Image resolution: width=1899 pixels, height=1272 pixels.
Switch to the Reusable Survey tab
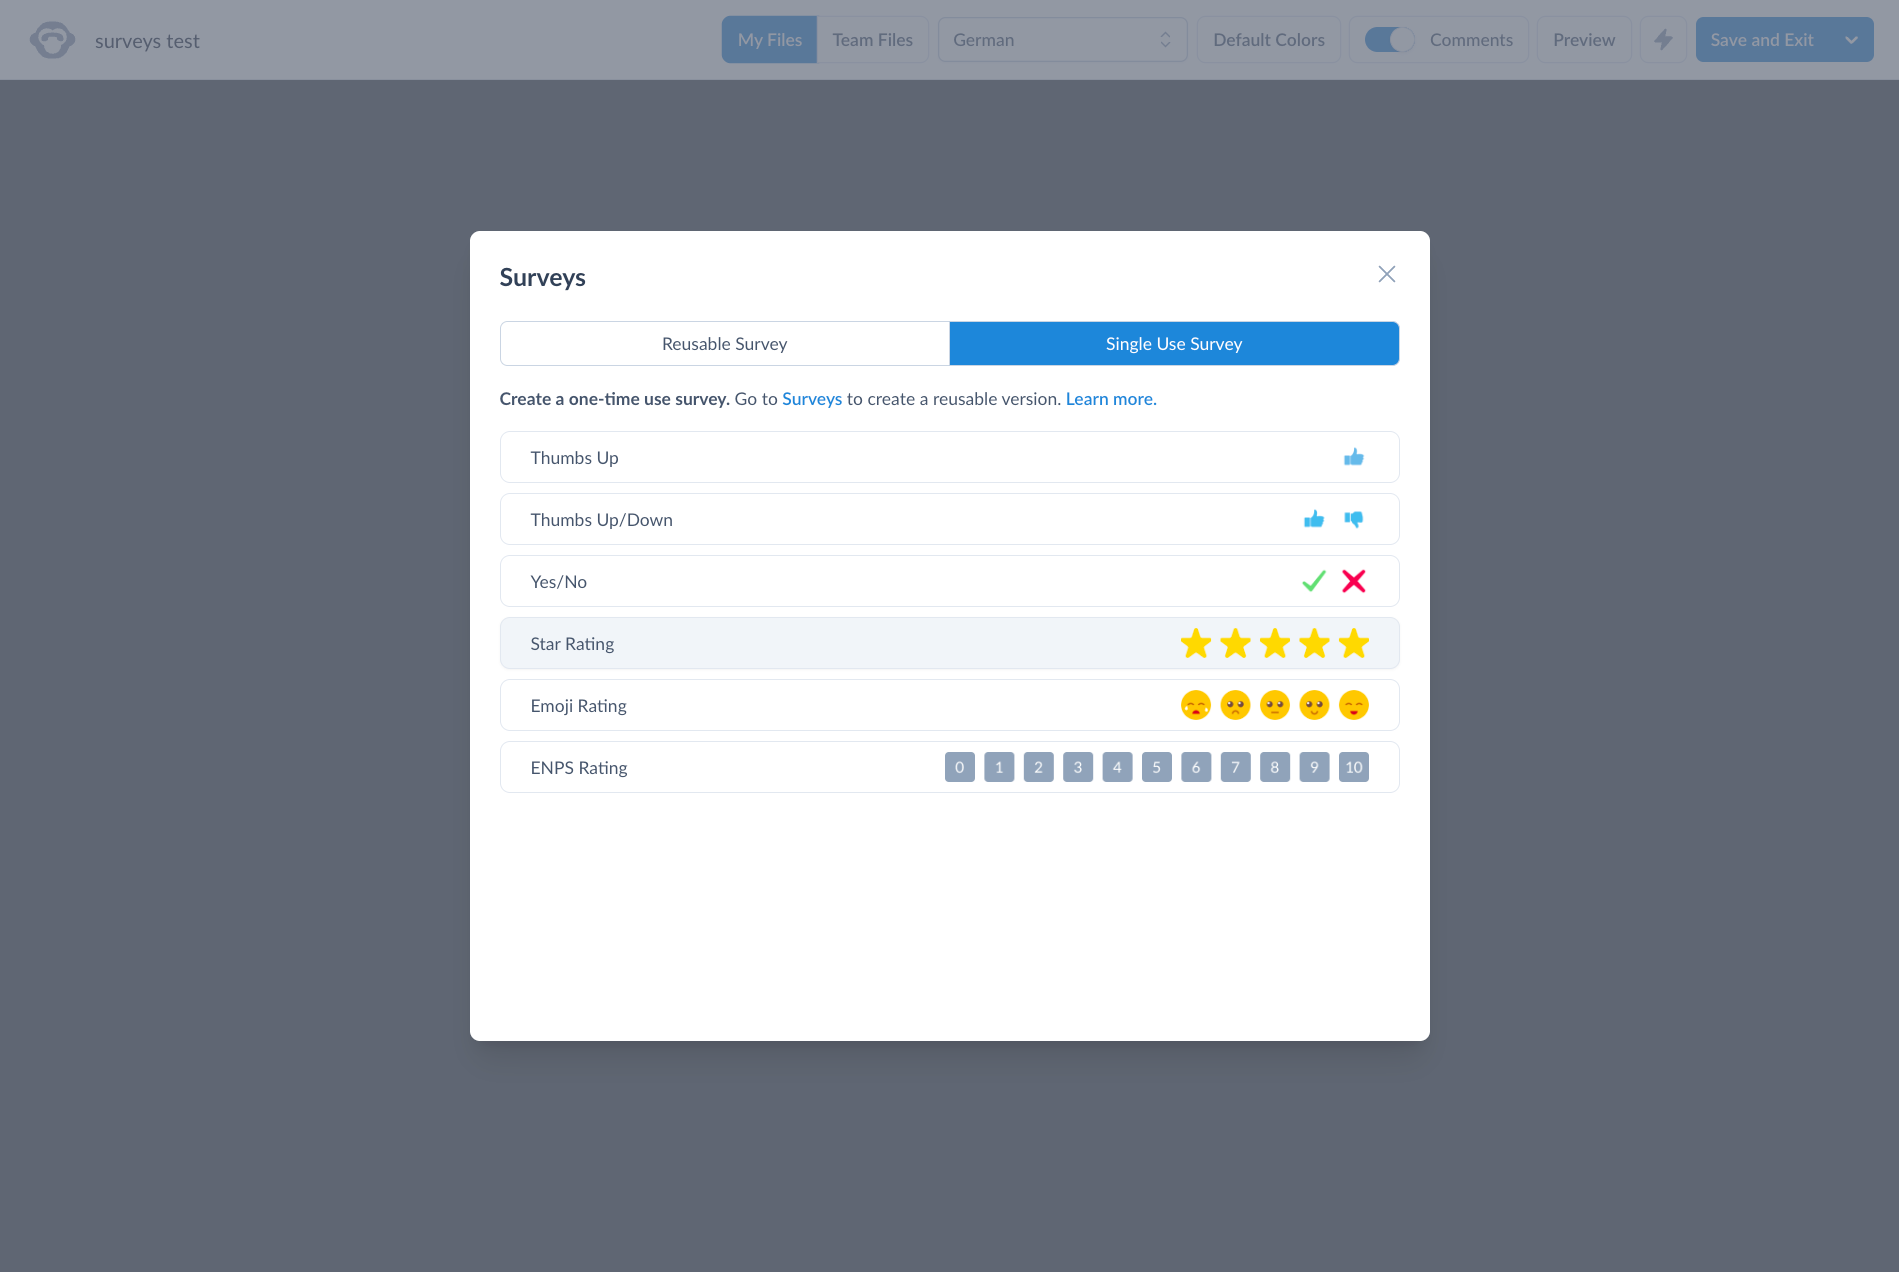724,343
